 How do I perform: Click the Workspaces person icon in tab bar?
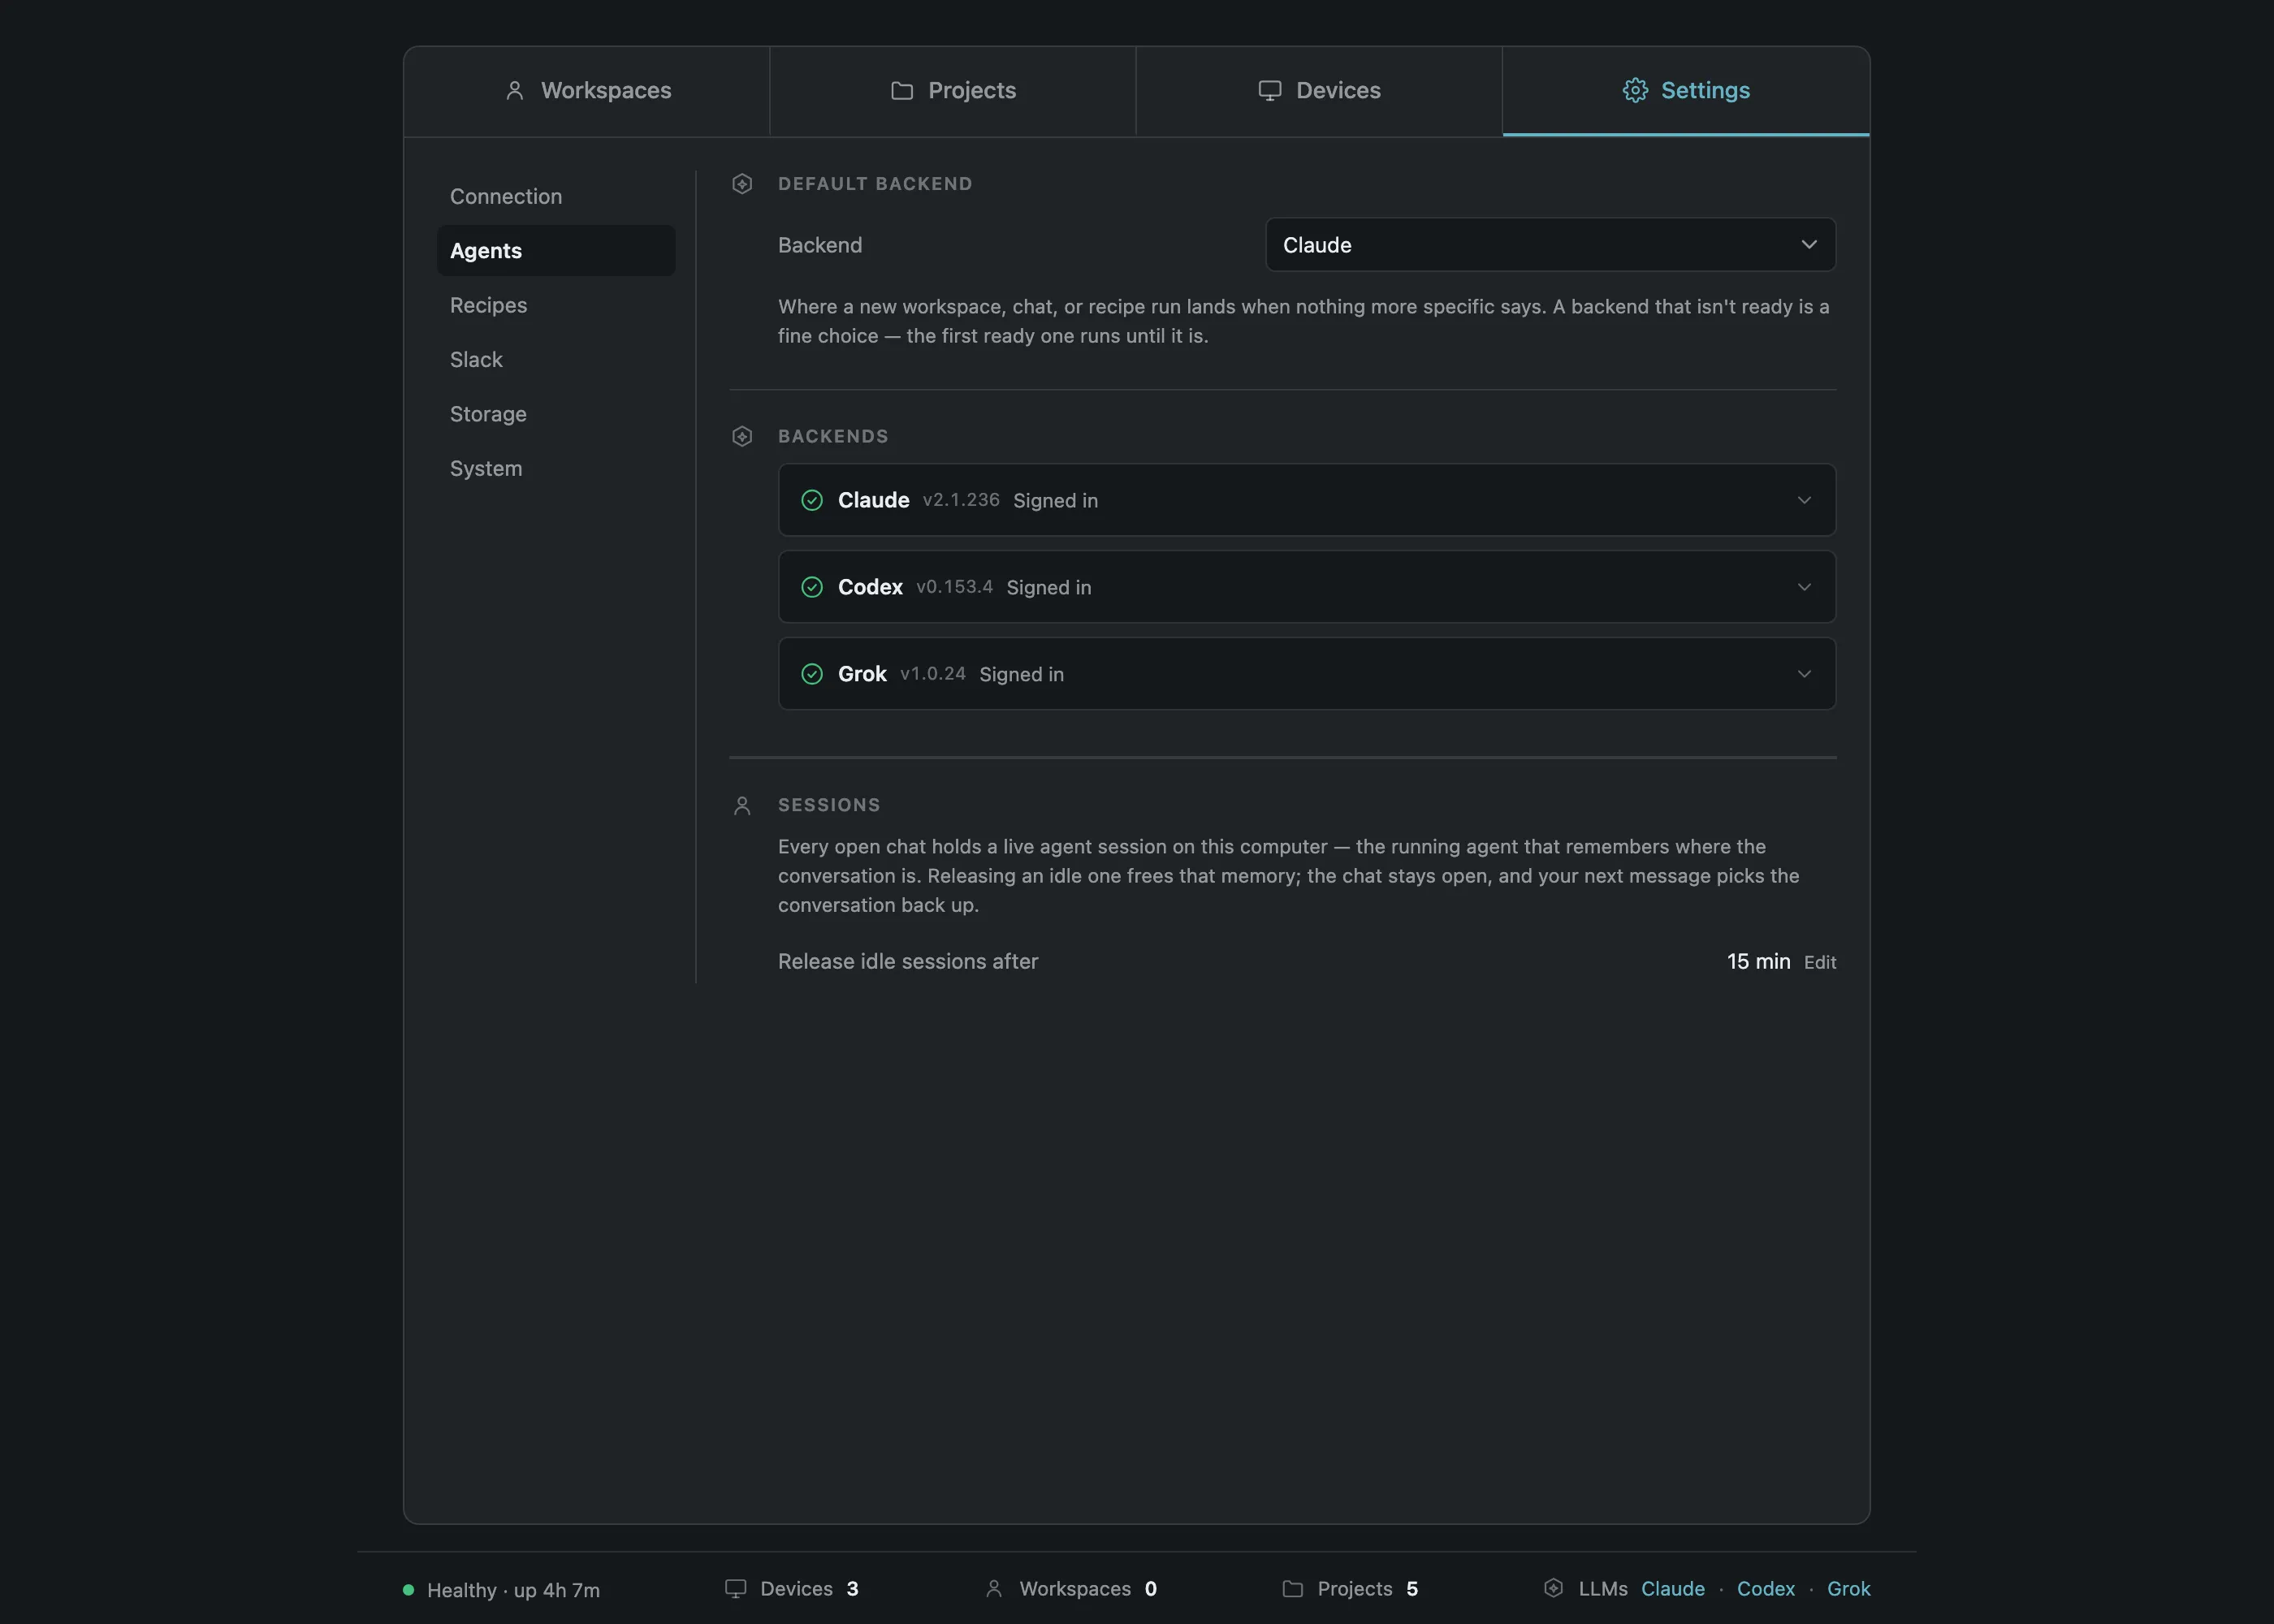[x=515, y=91]
